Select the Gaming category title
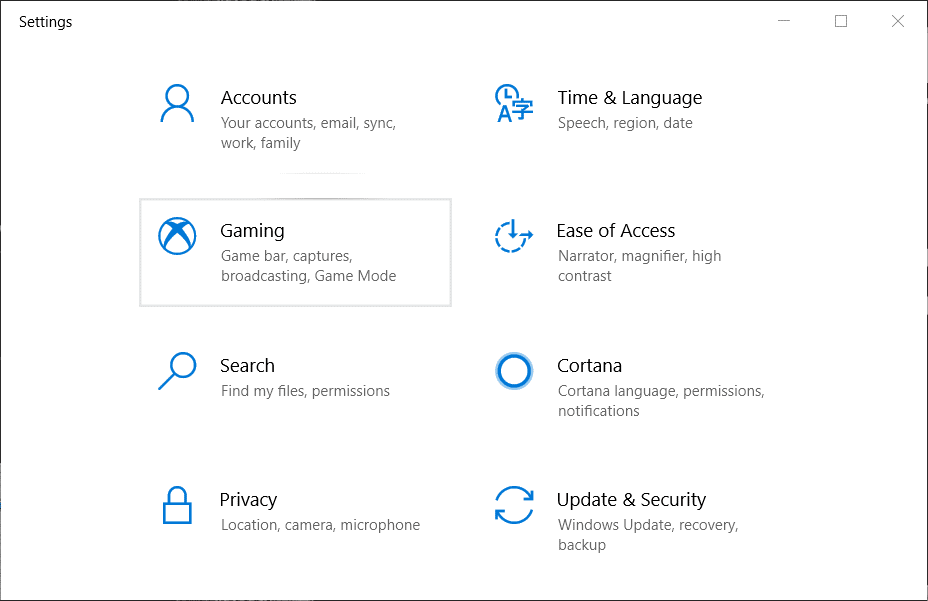This screenshot has width=928, height=601. point(252,231)
